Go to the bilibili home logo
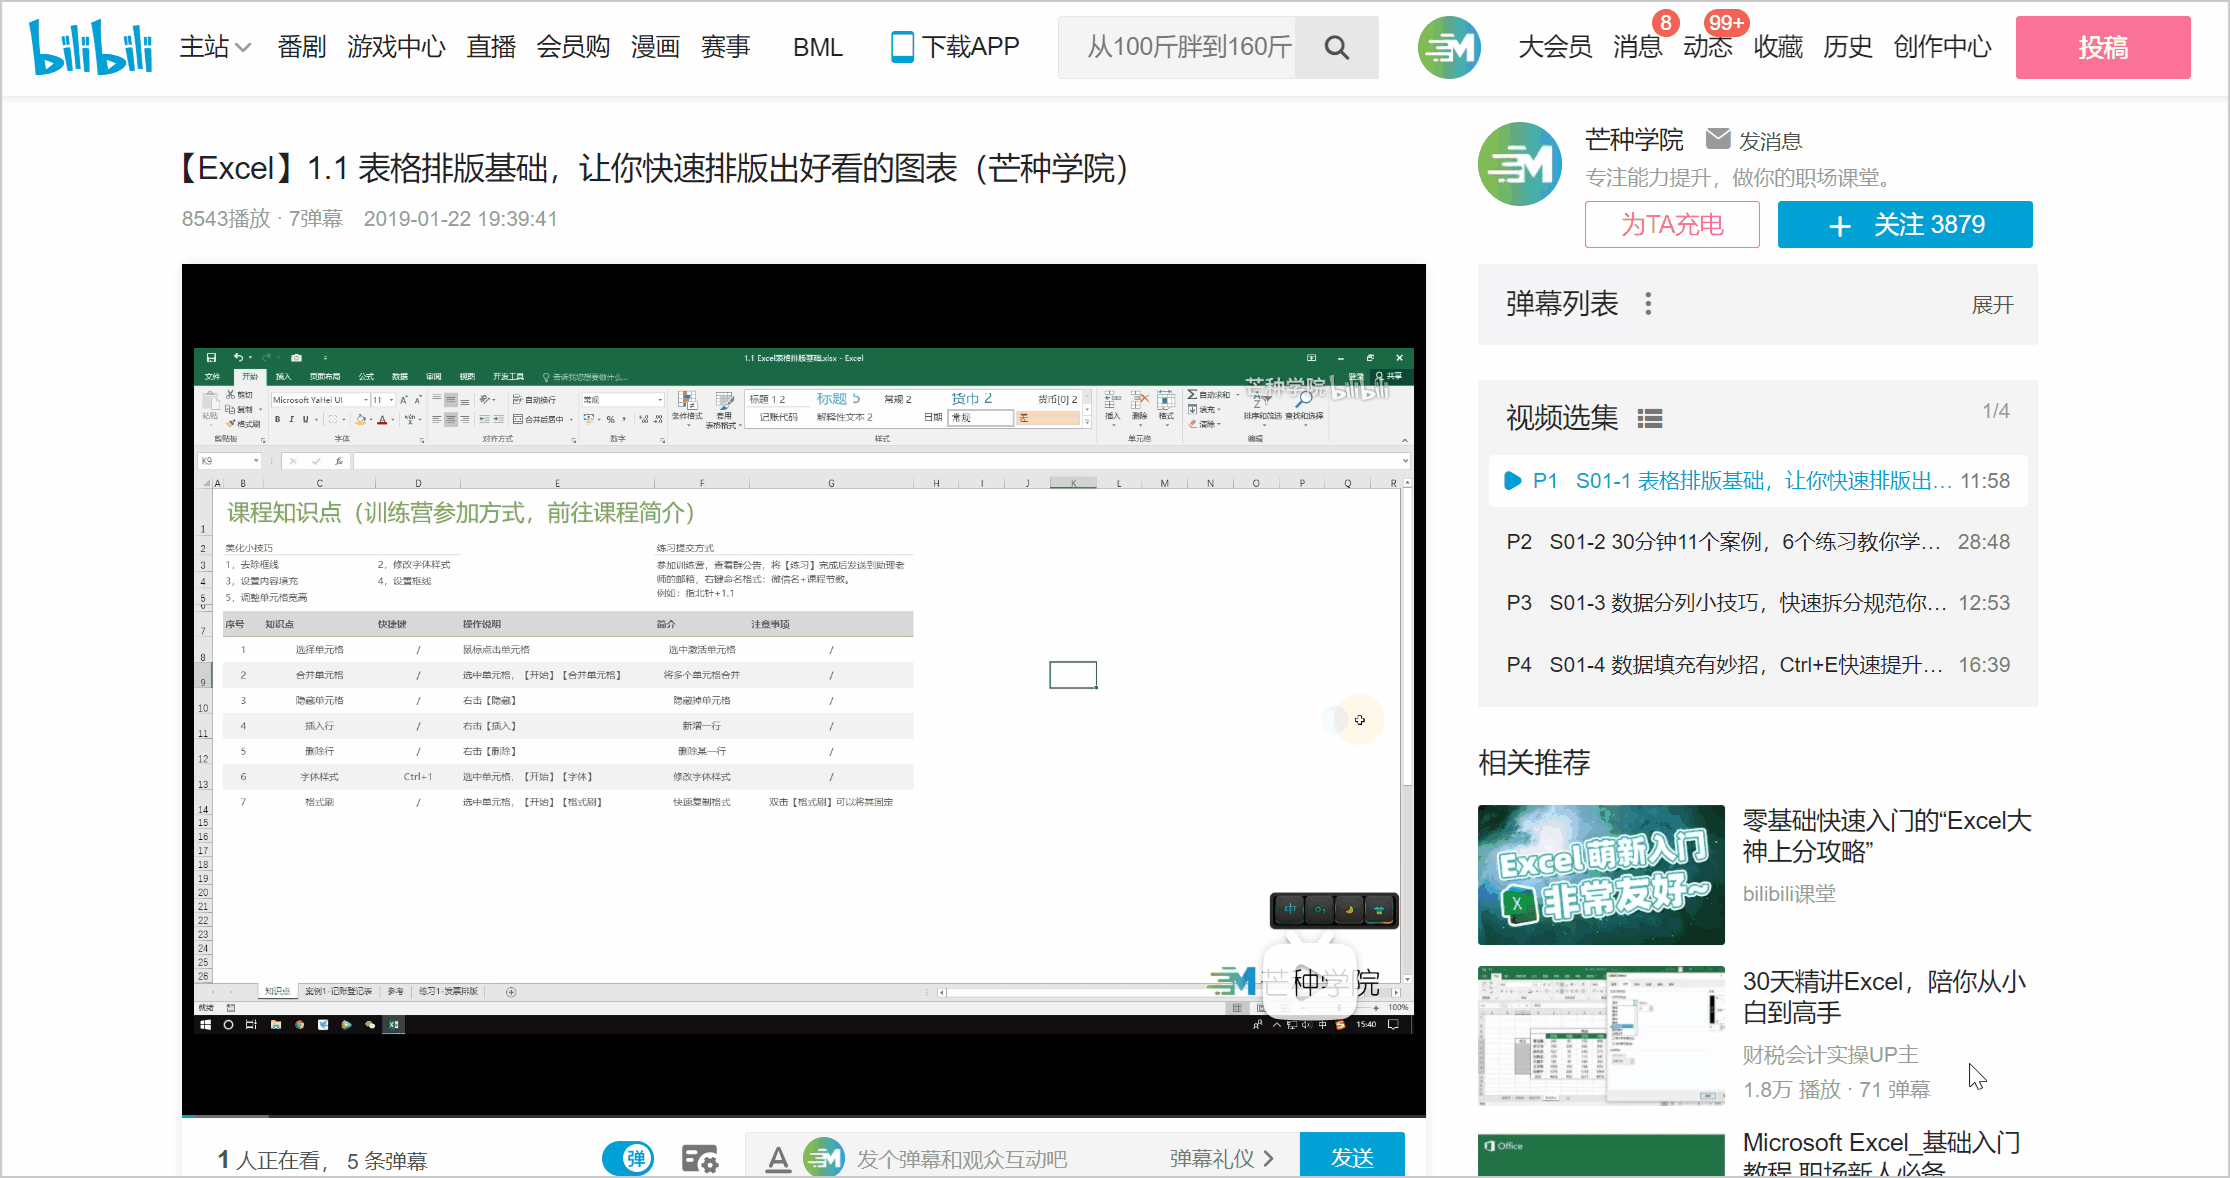This screenshot has height=1178, width=2230. point(91,47)
